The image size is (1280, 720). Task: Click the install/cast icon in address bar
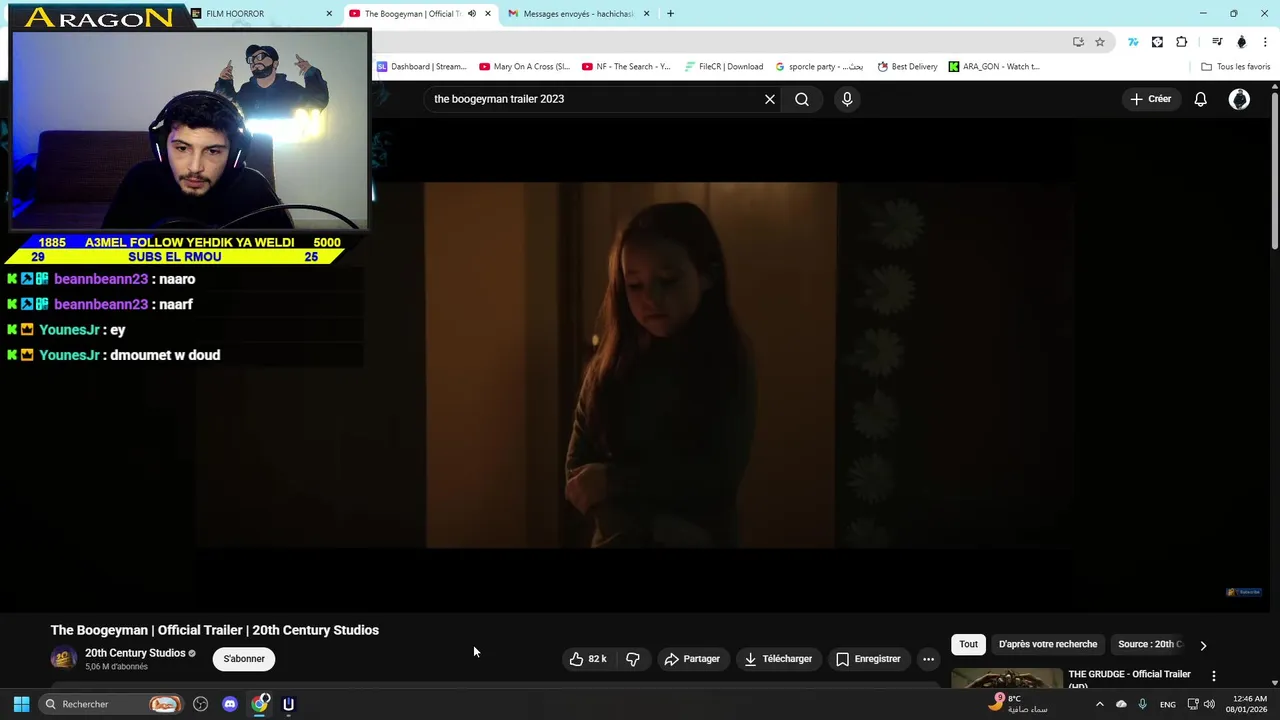tap(1078, 42)
